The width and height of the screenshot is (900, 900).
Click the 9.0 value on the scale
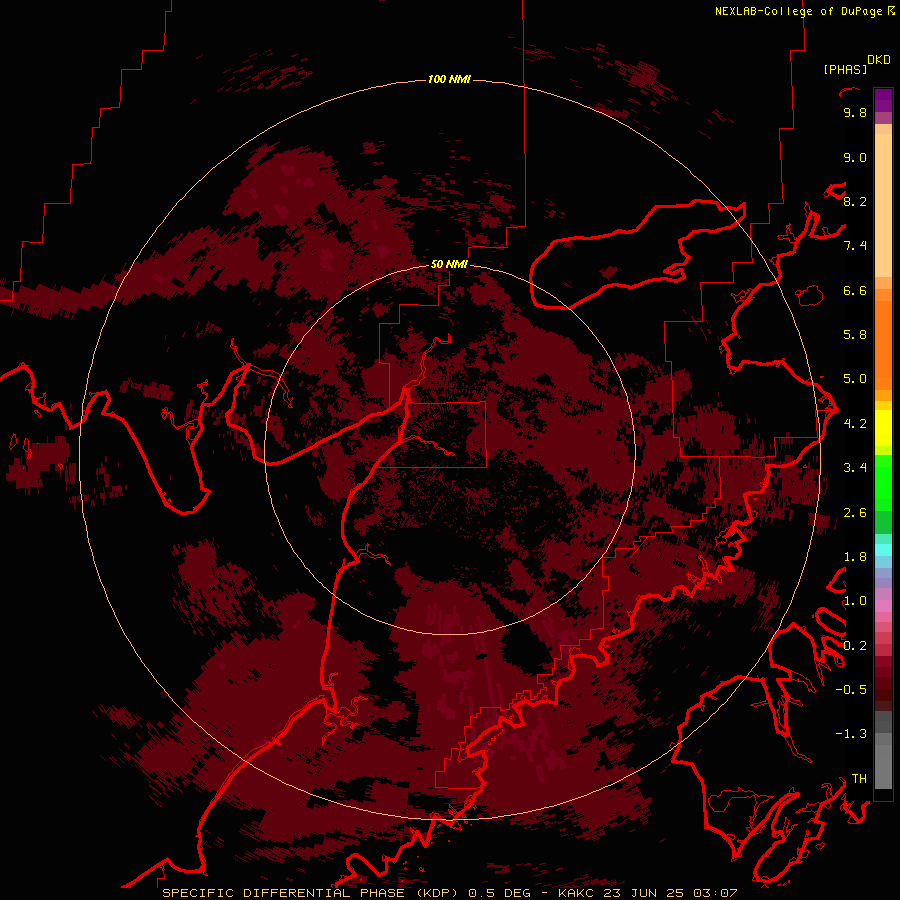[x=855, y=158]
